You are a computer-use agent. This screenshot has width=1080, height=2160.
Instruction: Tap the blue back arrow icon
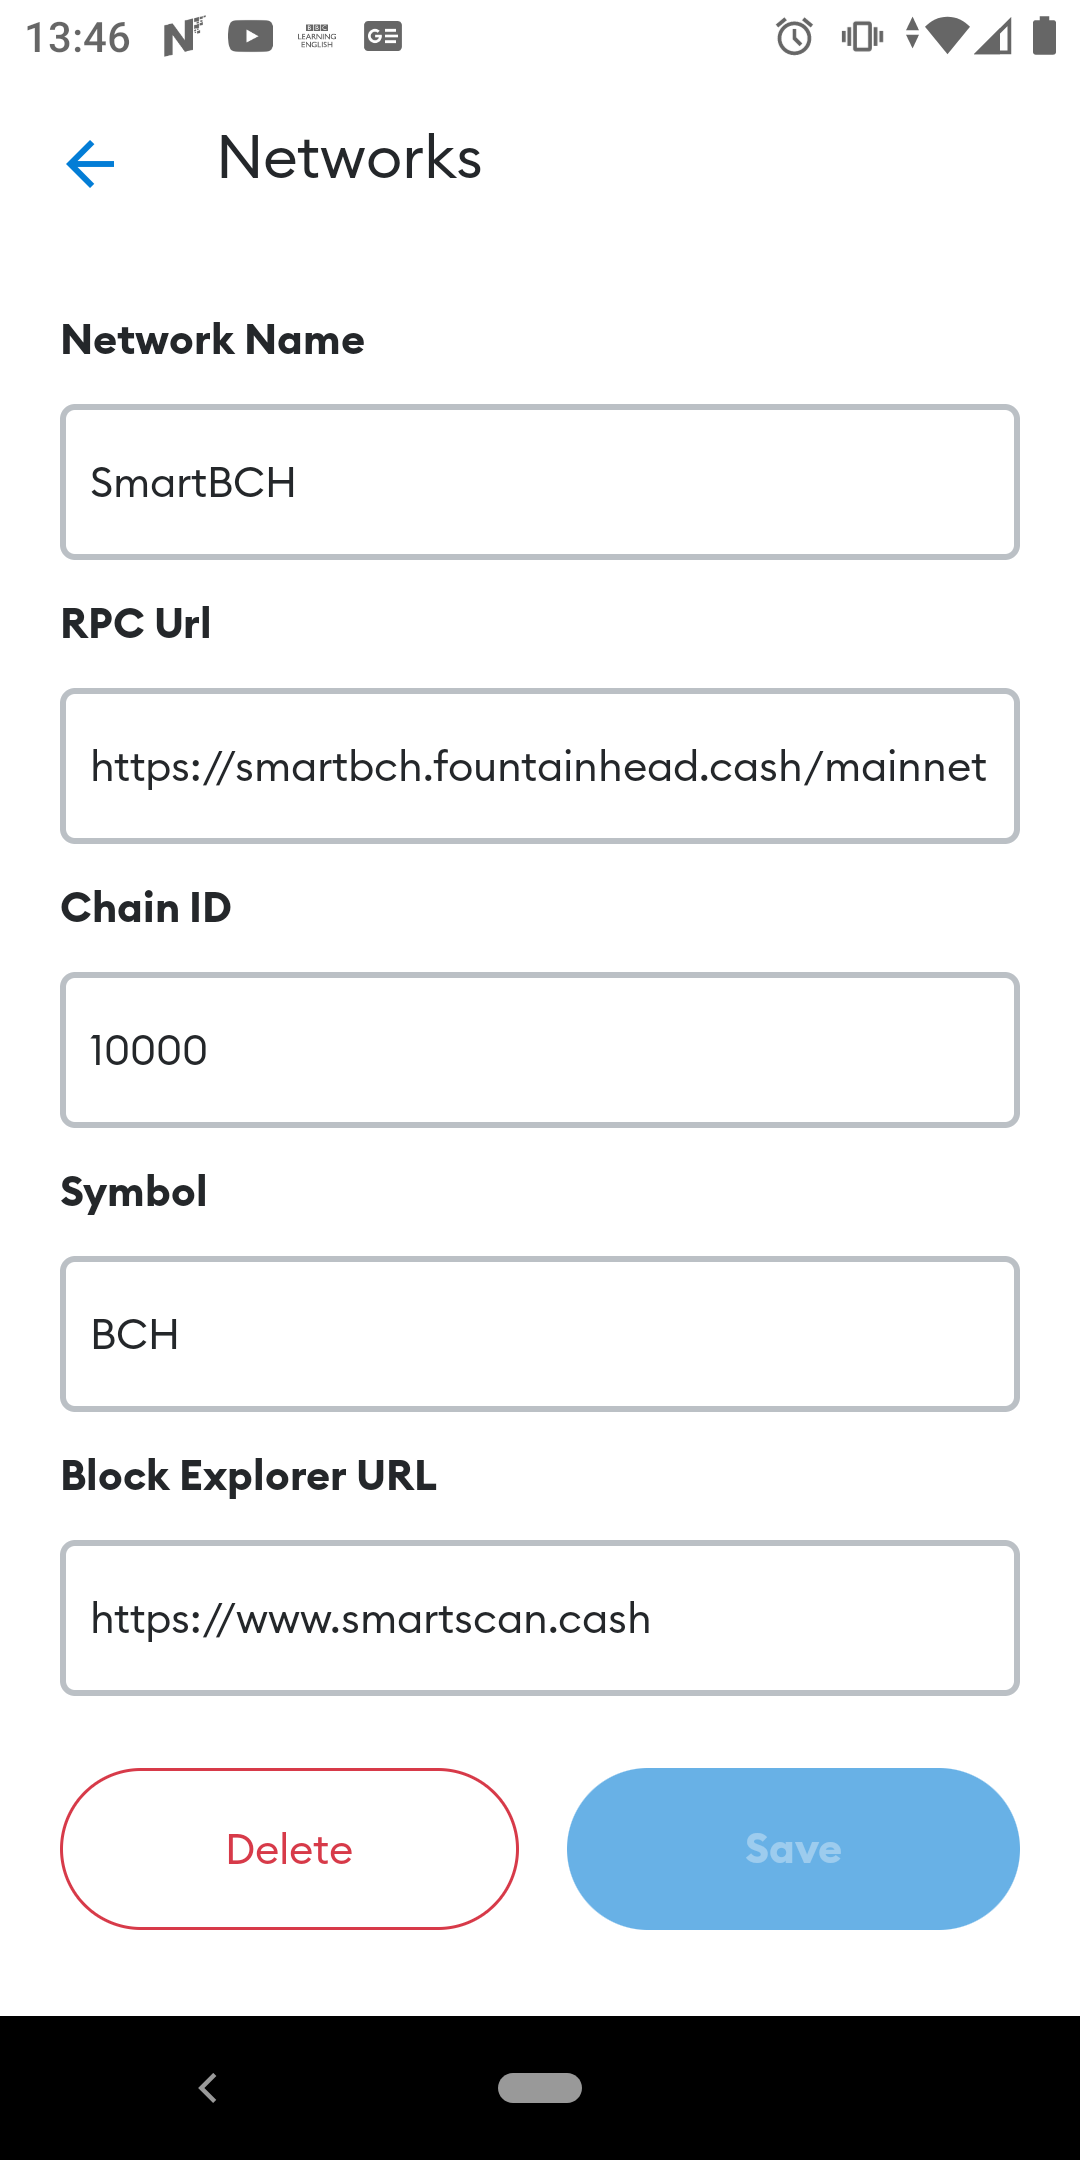90,163
